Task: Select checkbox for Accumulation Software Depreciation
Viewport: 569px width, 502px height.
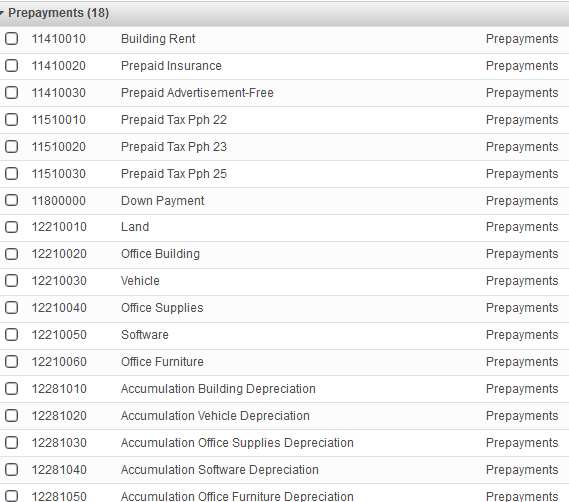Action: point(11,470)
